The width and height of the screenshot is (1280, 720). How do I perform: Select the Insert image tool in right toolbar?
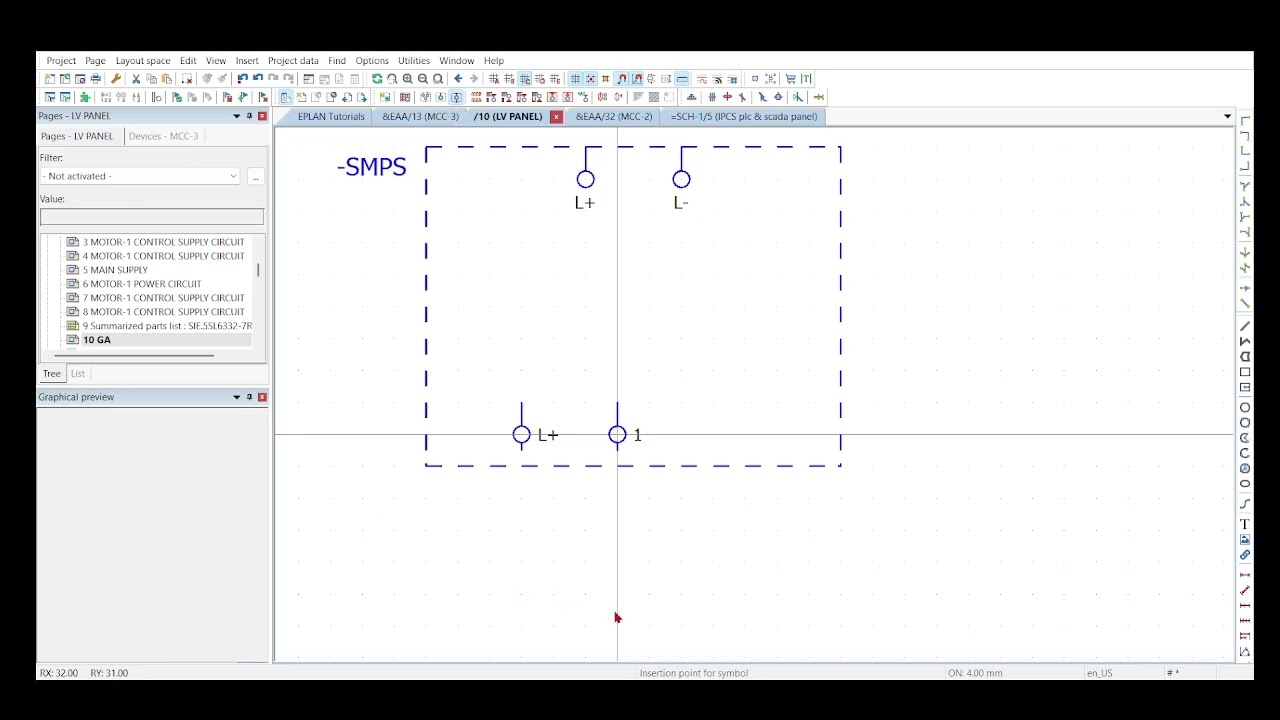(x=1245, y=539)
